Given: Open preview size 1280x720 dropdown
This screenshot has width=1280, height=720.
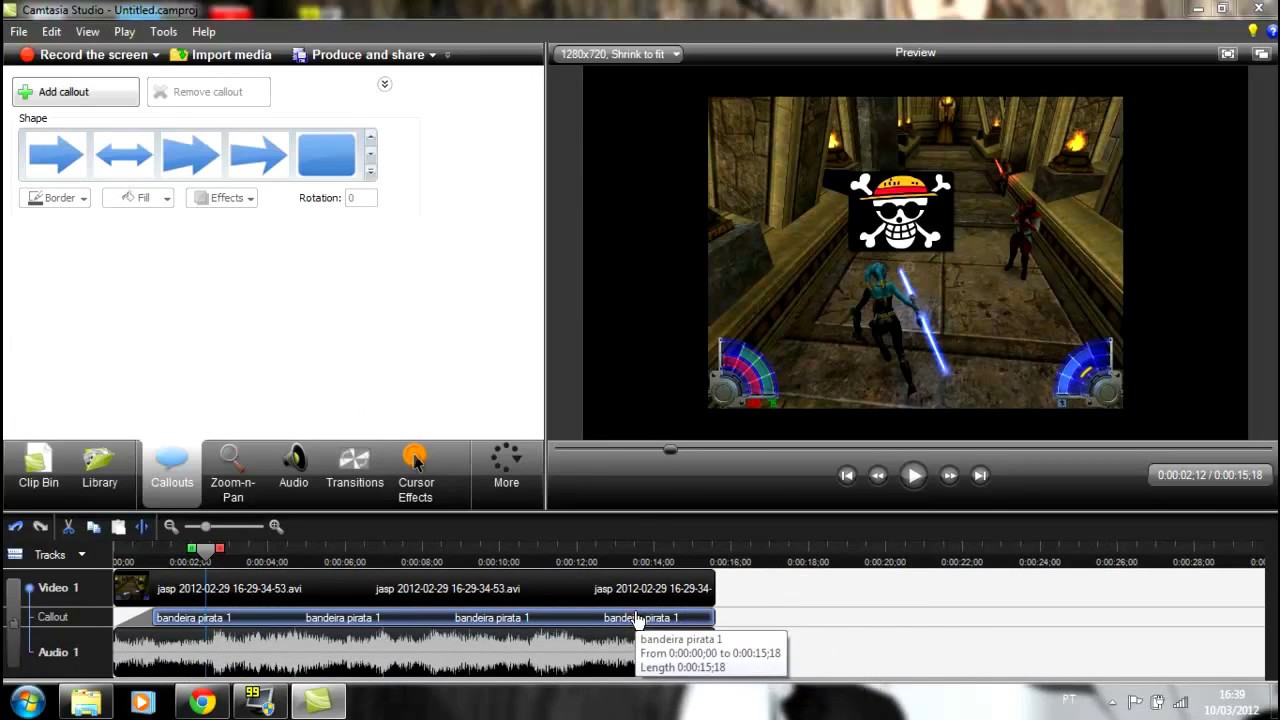Looking at the screenshot, I should click(x=620, y=54).
